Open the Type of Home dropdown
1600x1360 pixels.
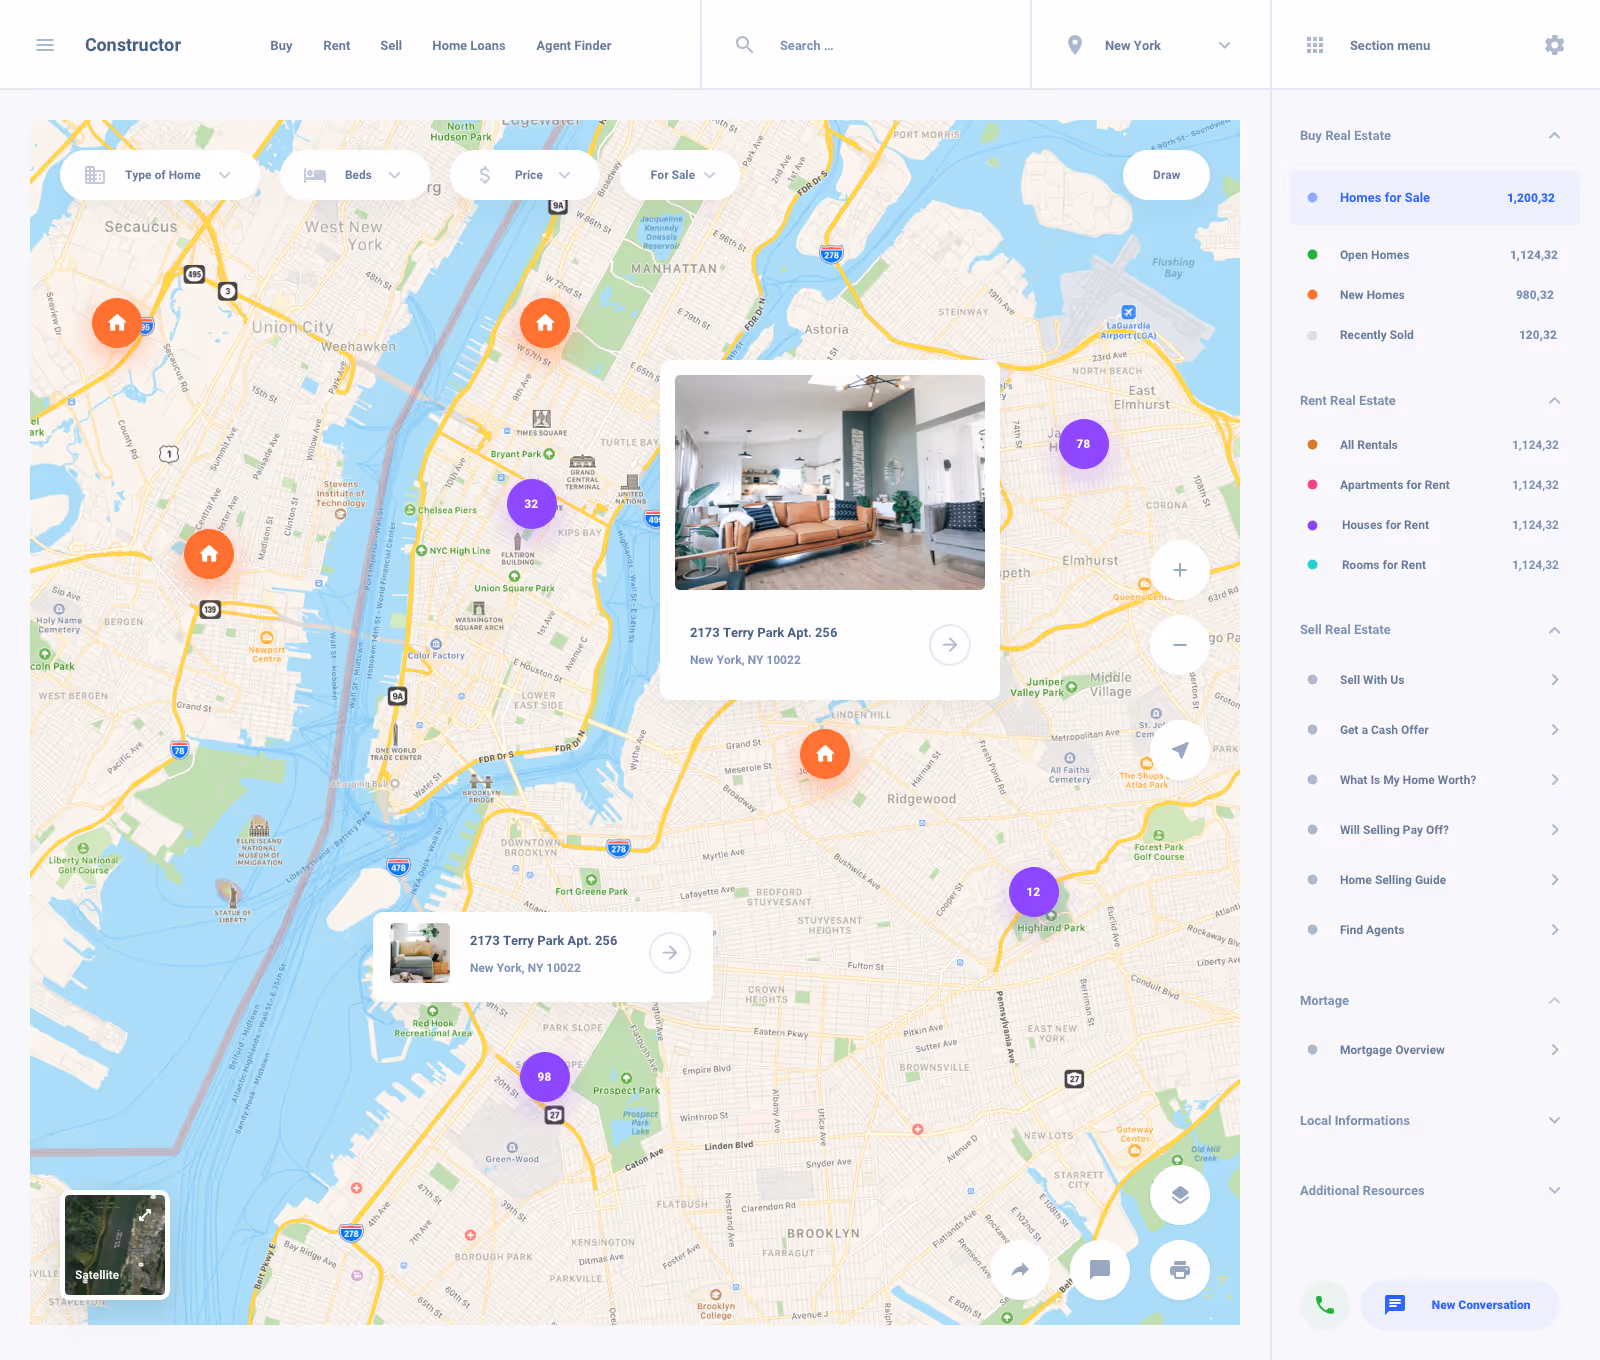[160, 174]
